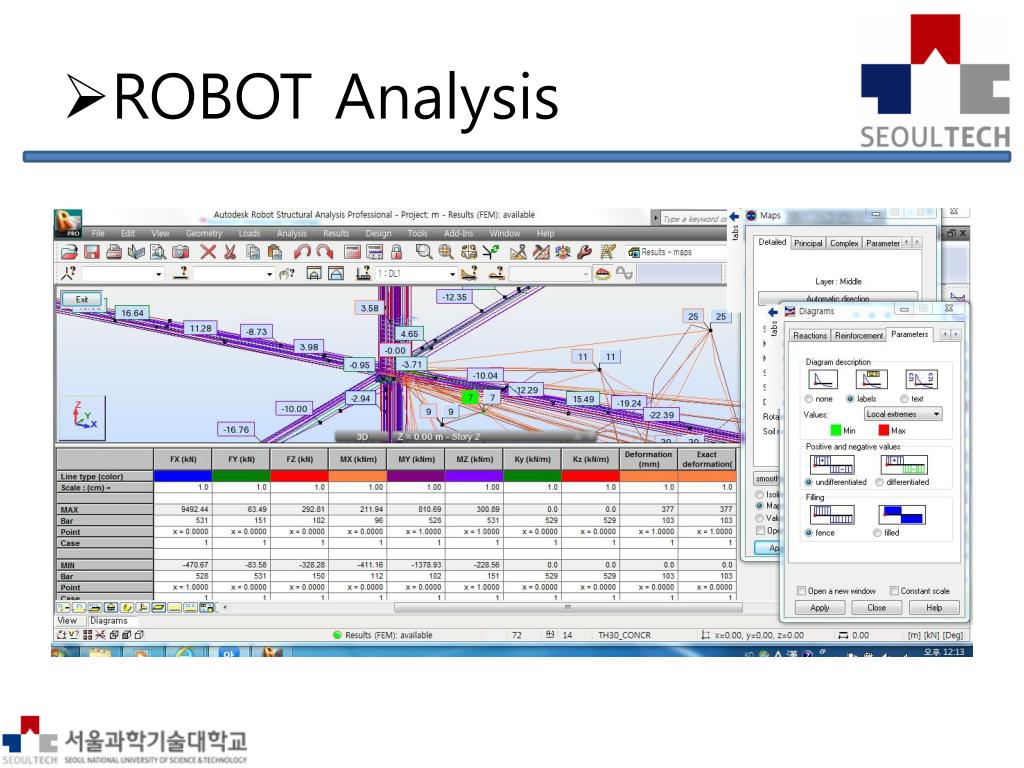Click the node selection question-mark icon
Viewport: 1024px width, 768px height.
click(68, 274)
